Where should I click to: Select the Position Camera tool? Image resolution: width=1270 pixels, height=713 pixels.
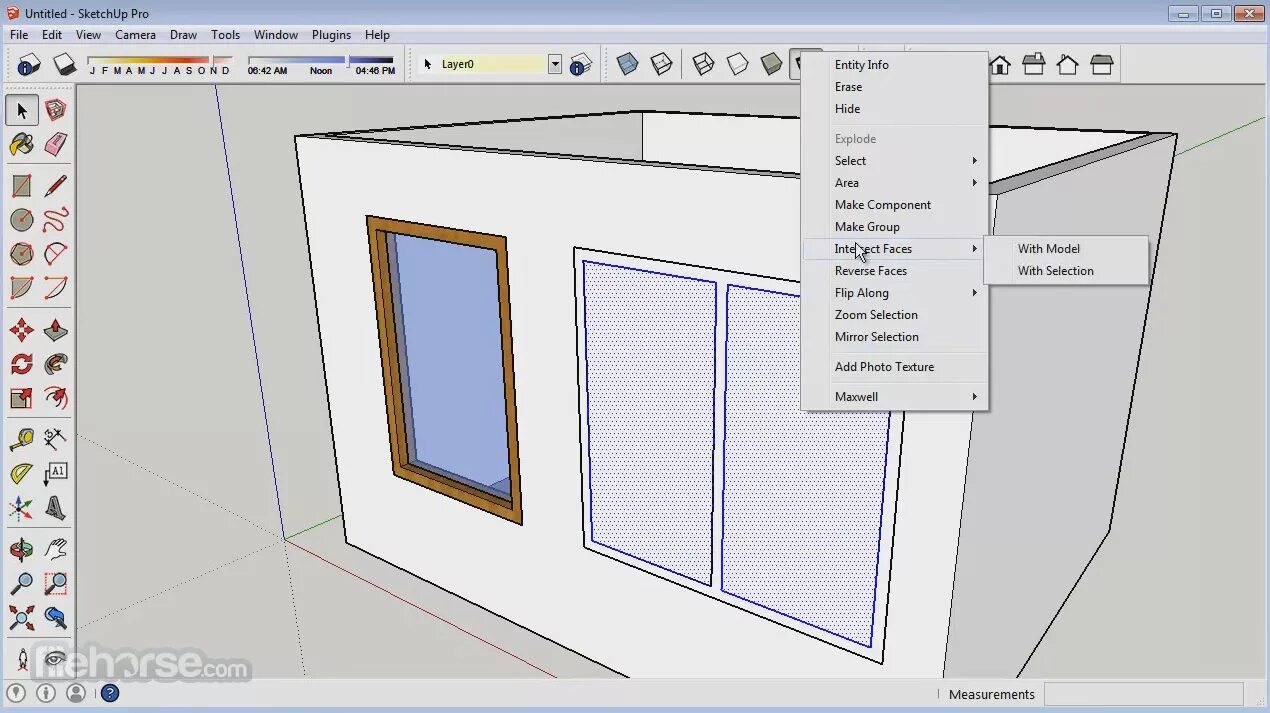pyautogui.click(x=22, y=660)
